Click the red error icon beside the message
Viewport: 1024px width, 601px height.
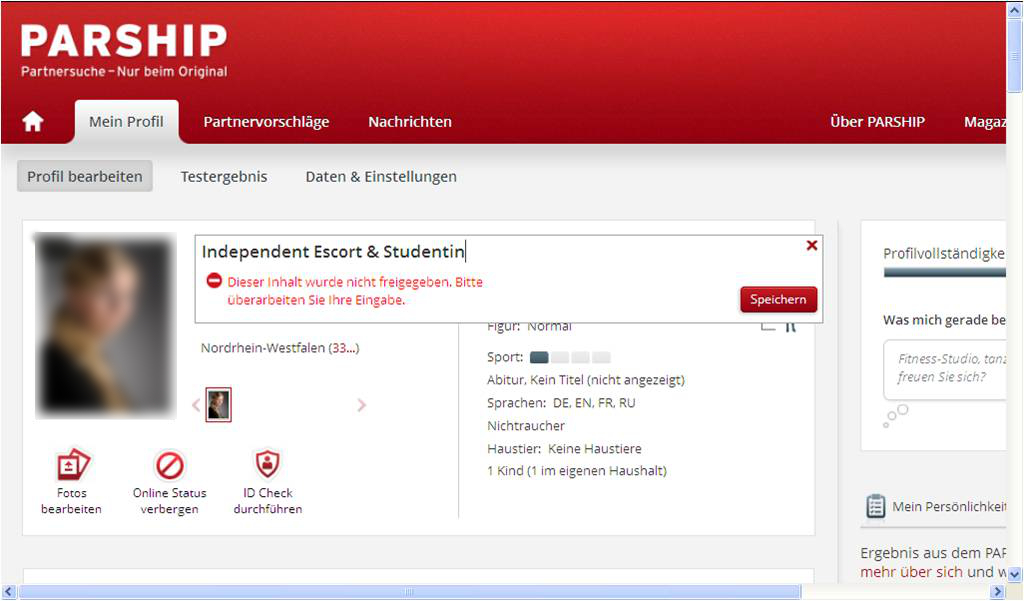[x=214, y=281]
